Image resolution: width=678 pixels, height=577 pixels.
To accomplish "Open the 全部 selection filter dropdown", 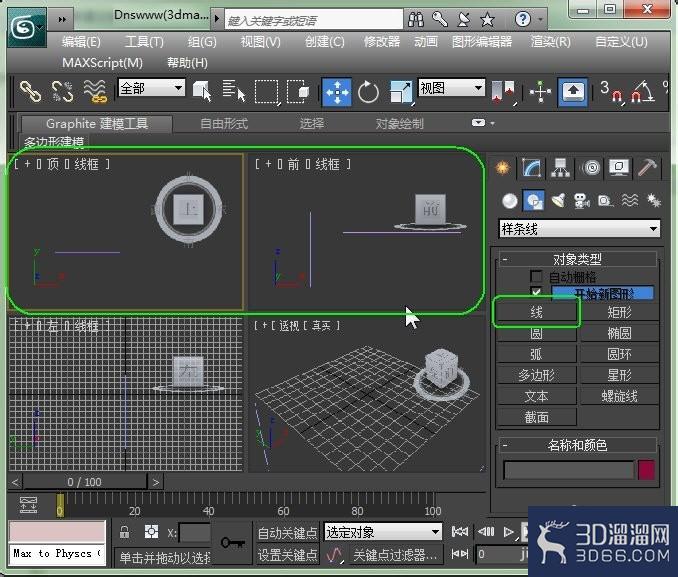I will 151,88.
